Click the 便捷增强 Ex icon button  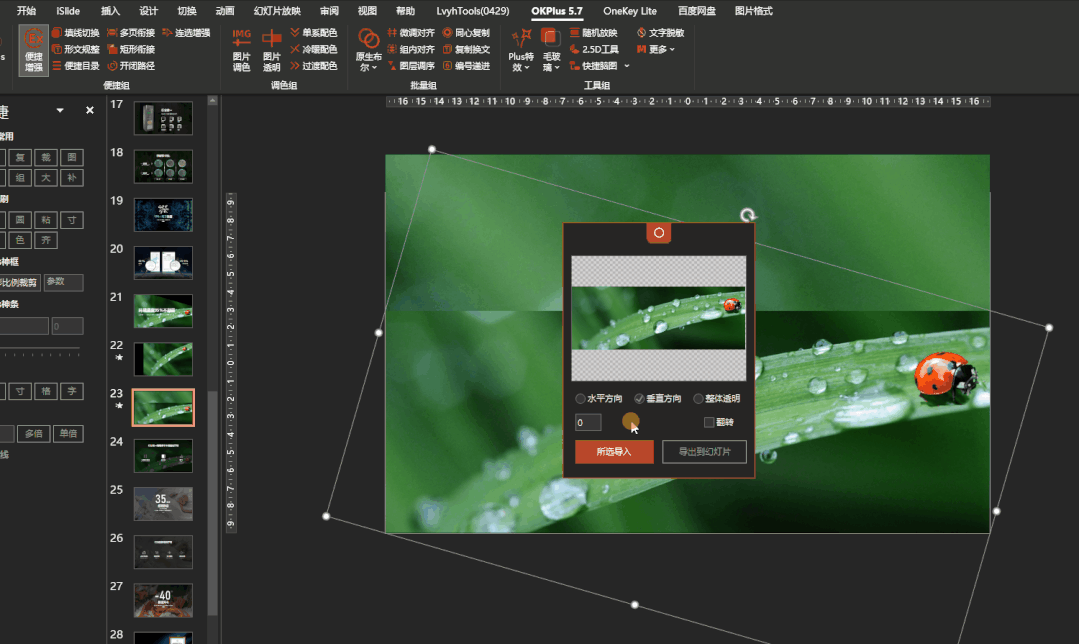point(33,50)
